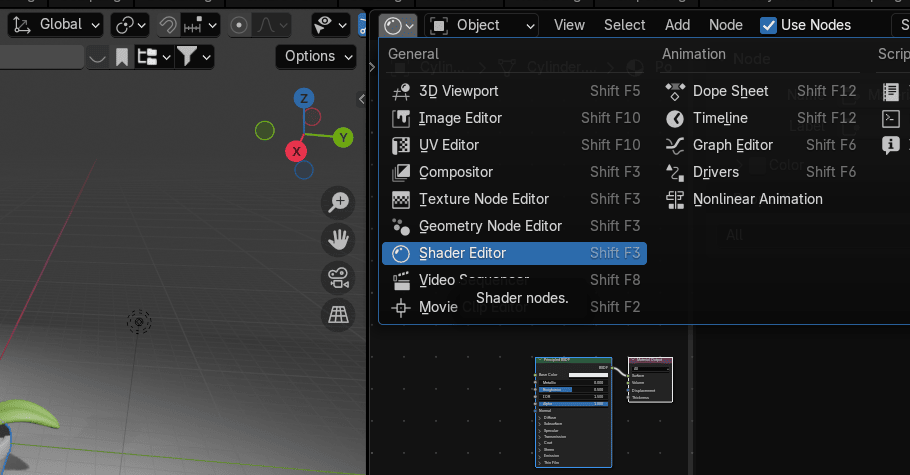Viewport: 910px width, 475px height.
Task: Toggle camera view with the camera gizmo
Action: (339, 277)
